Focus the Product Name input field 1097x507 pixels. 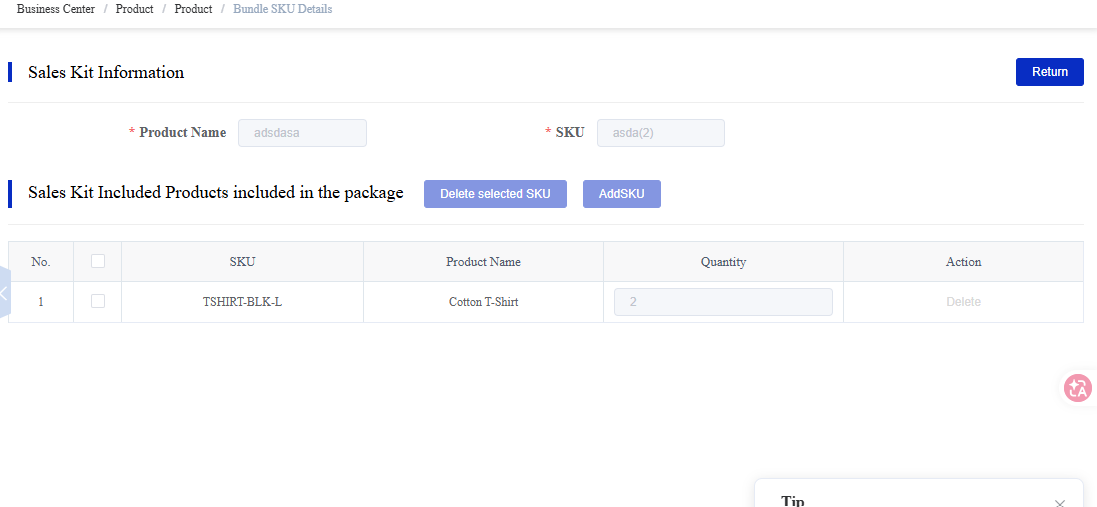(302, 133)
